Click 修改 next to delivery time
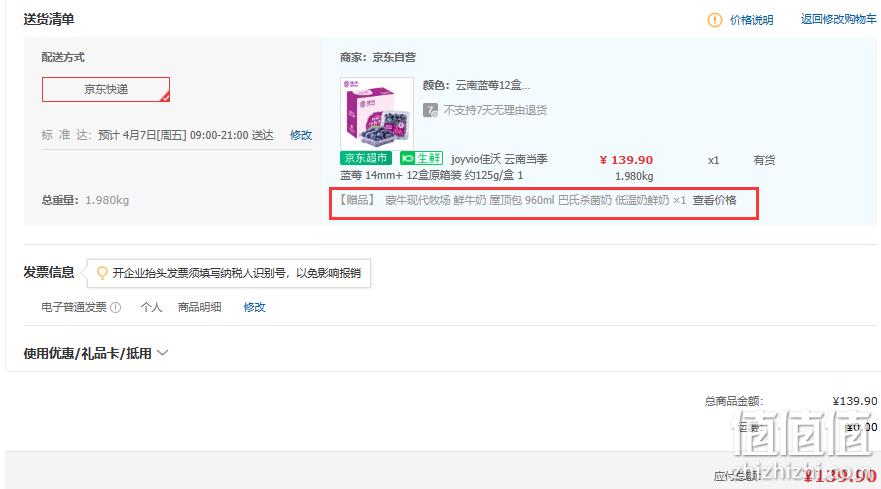Screen dimensions: 881x489 301,135
